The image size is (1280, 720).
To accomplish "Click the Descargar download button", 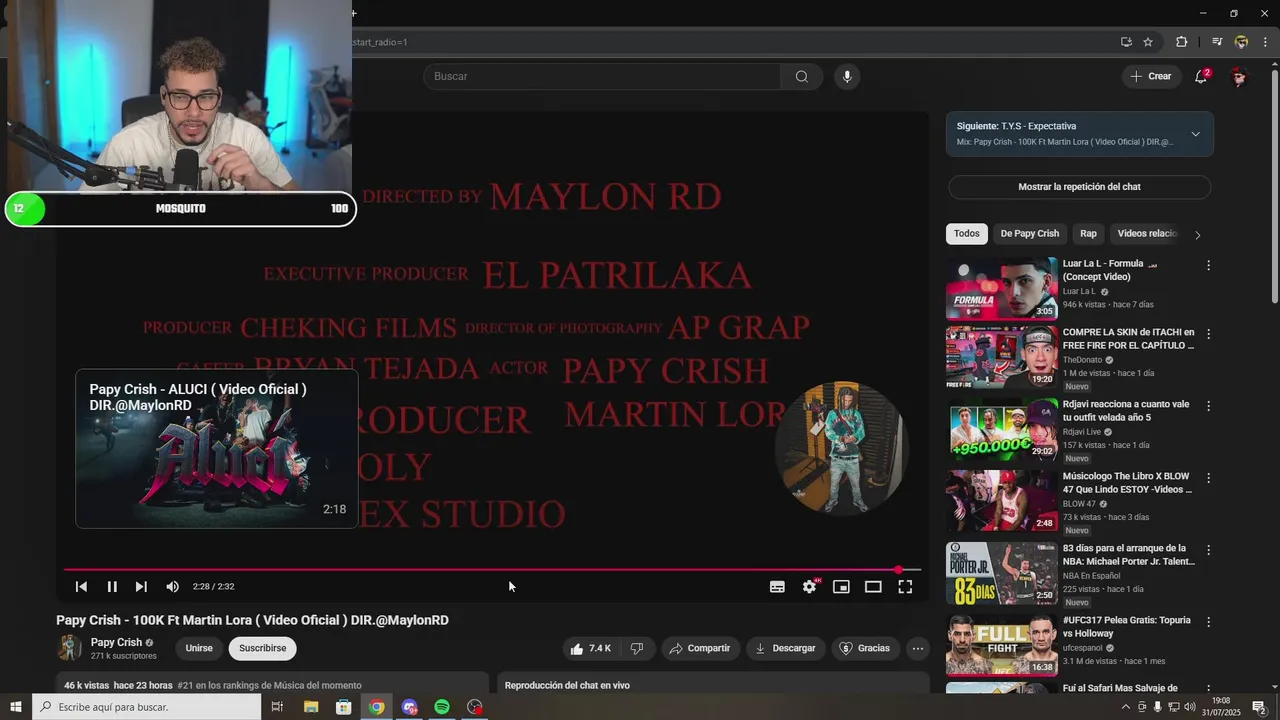I will coord(785,648).
